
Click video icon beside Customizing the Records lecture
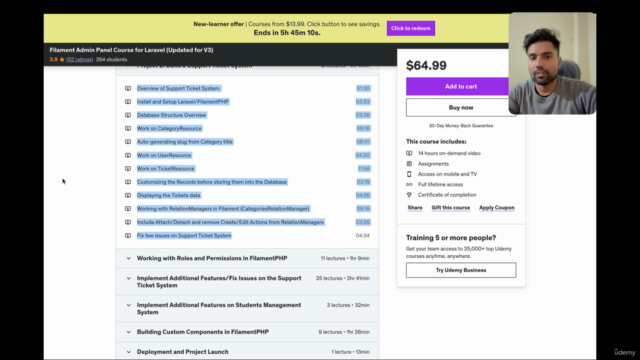click(x=128, y=182)
